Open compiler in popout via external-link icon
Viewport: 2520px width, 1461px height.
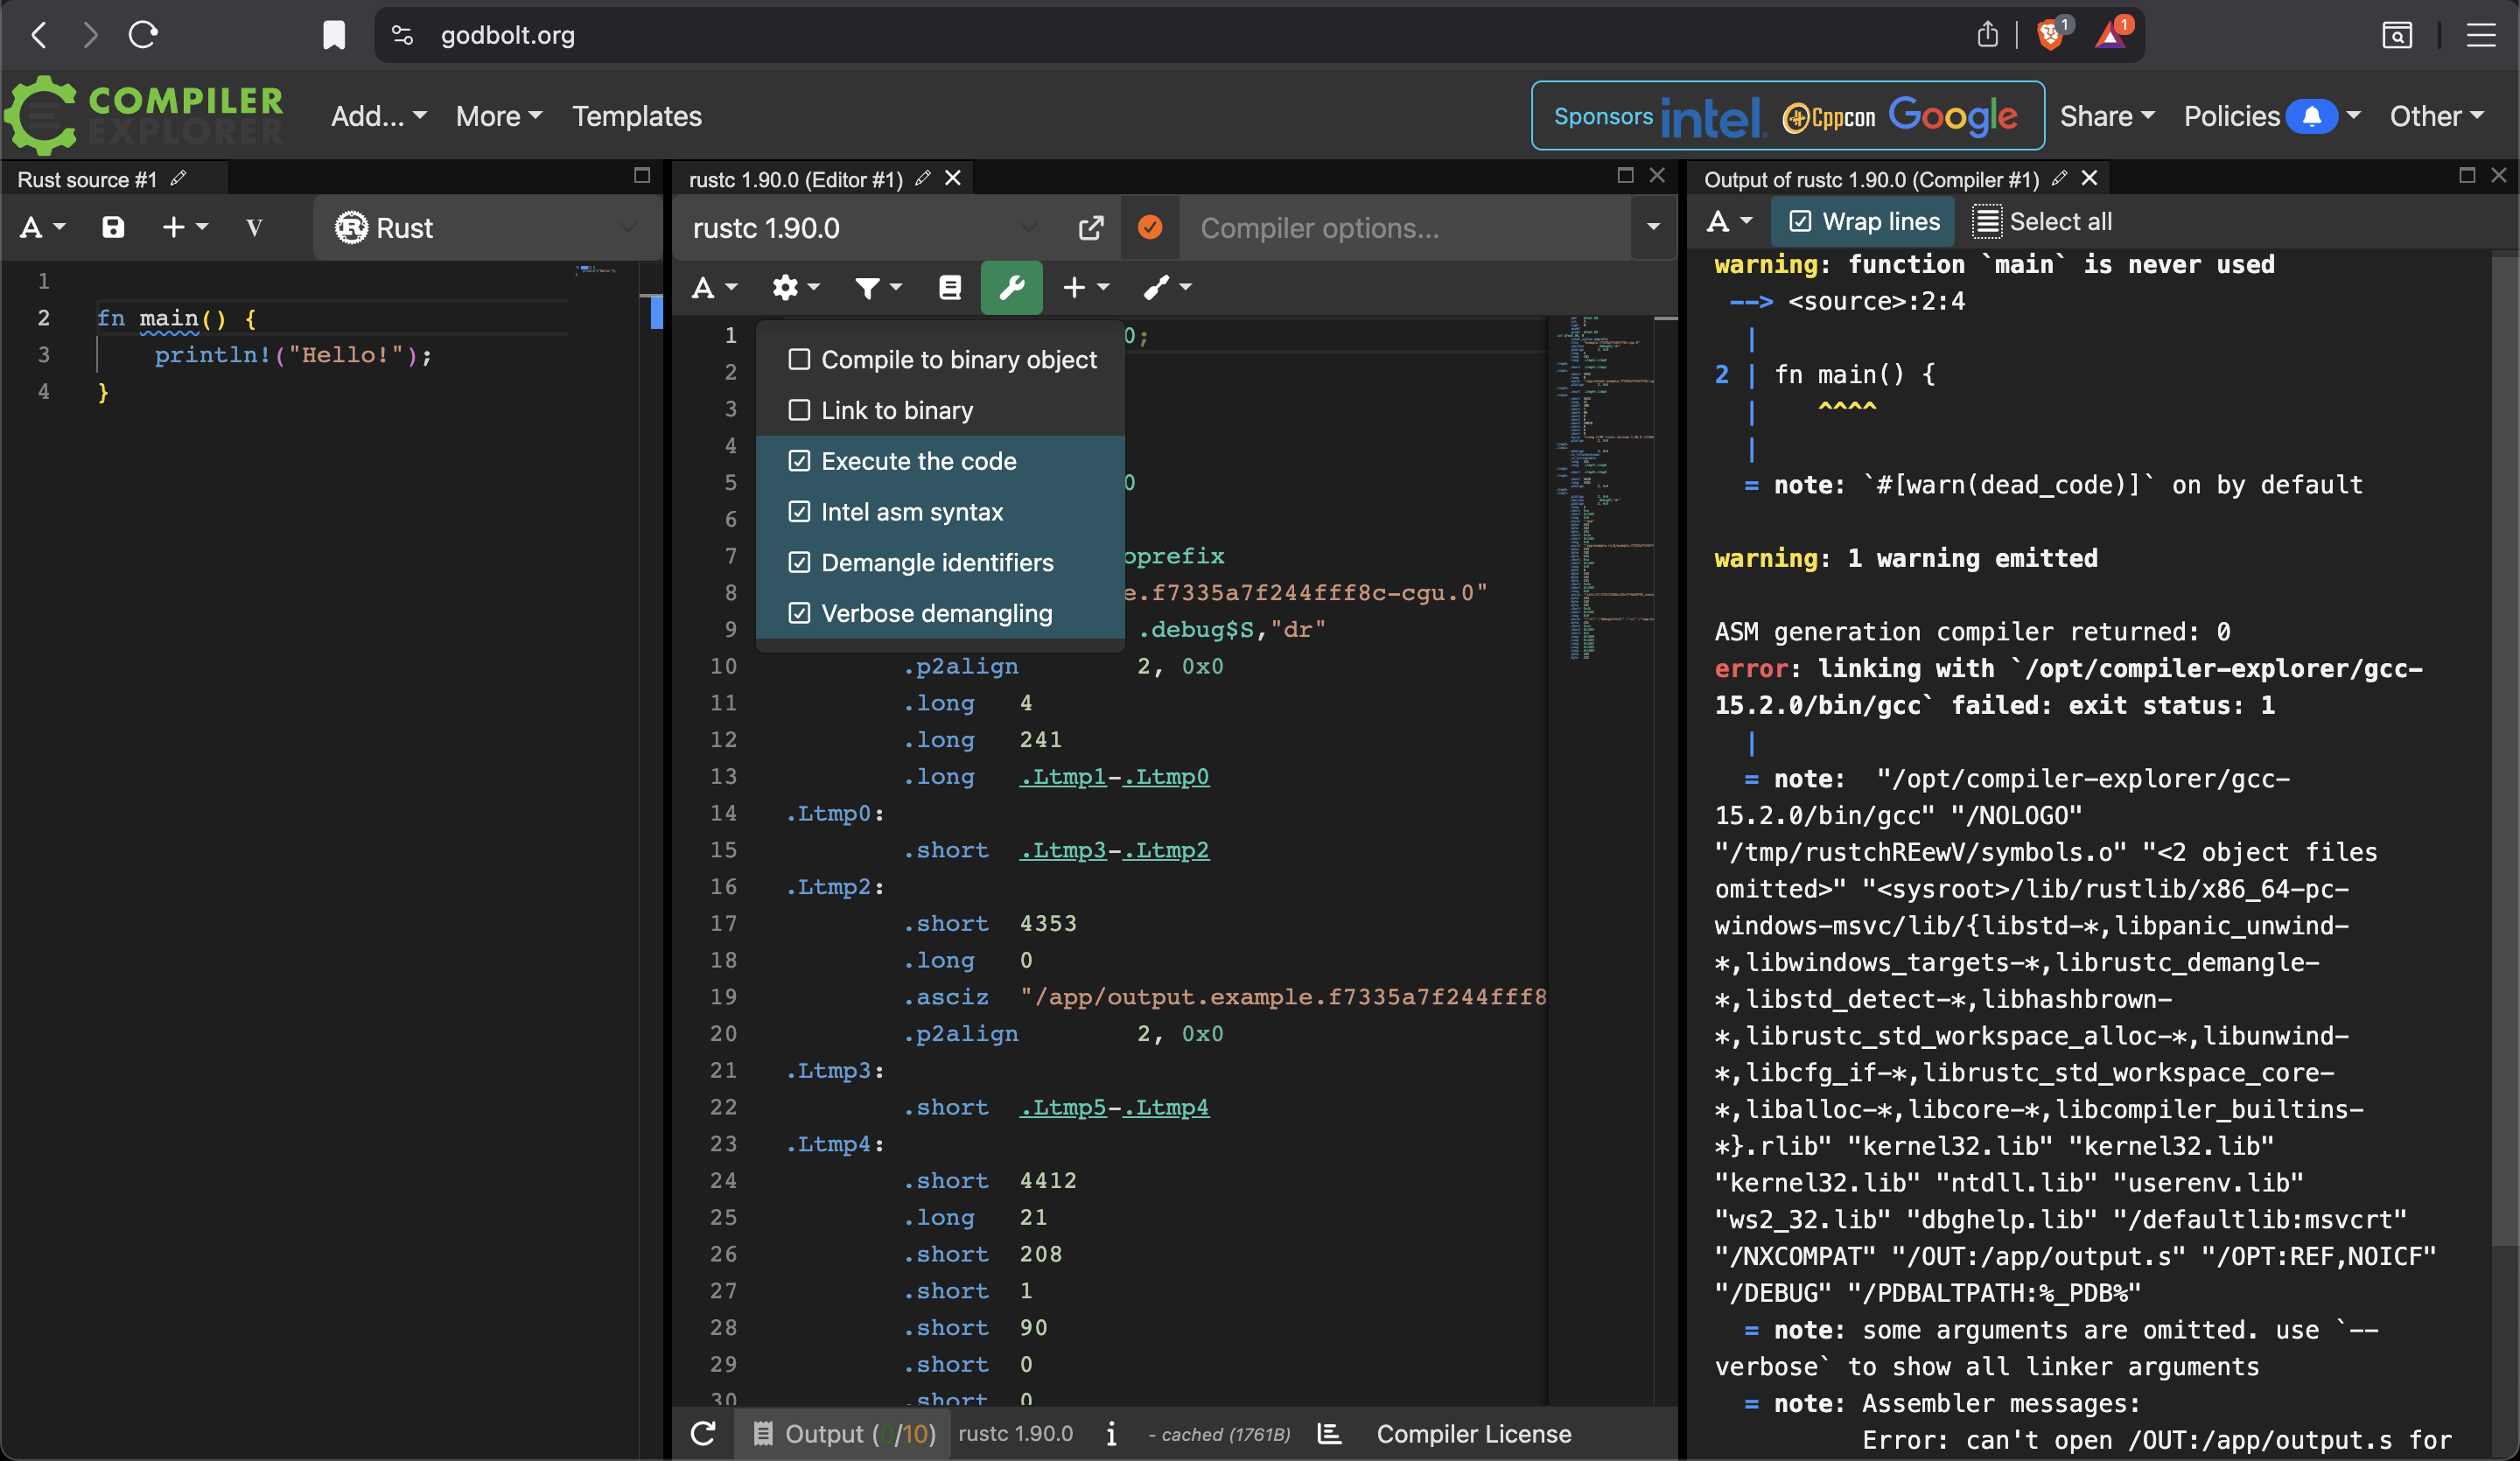(x=1091, y=228)
